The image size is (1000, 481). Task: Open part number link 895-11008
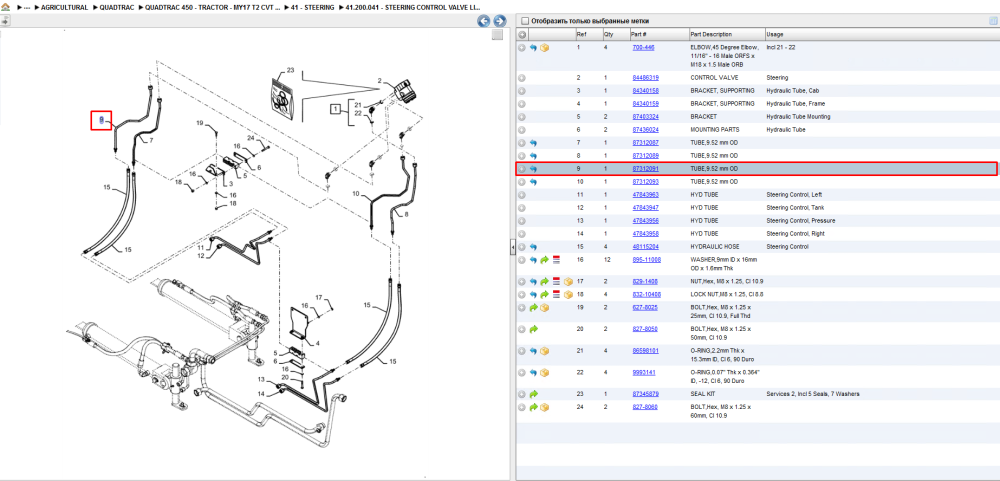tap(646, 260)
